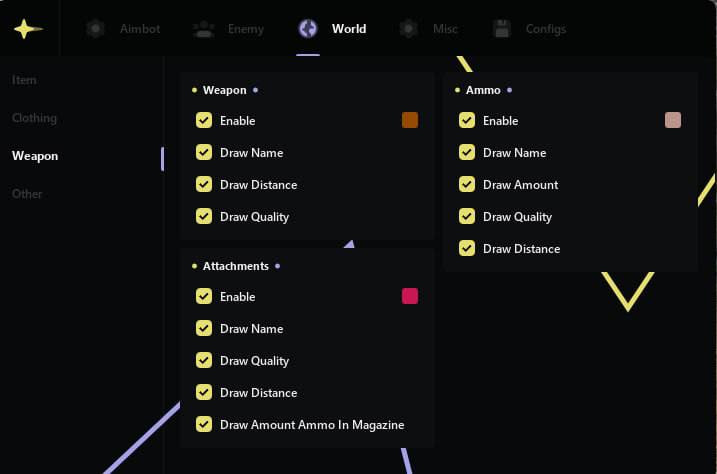The height and width of the screenshot is (474, 717).
Task: Uncheck Draw Name in the Ammo panel
Action: click(467, 153)
